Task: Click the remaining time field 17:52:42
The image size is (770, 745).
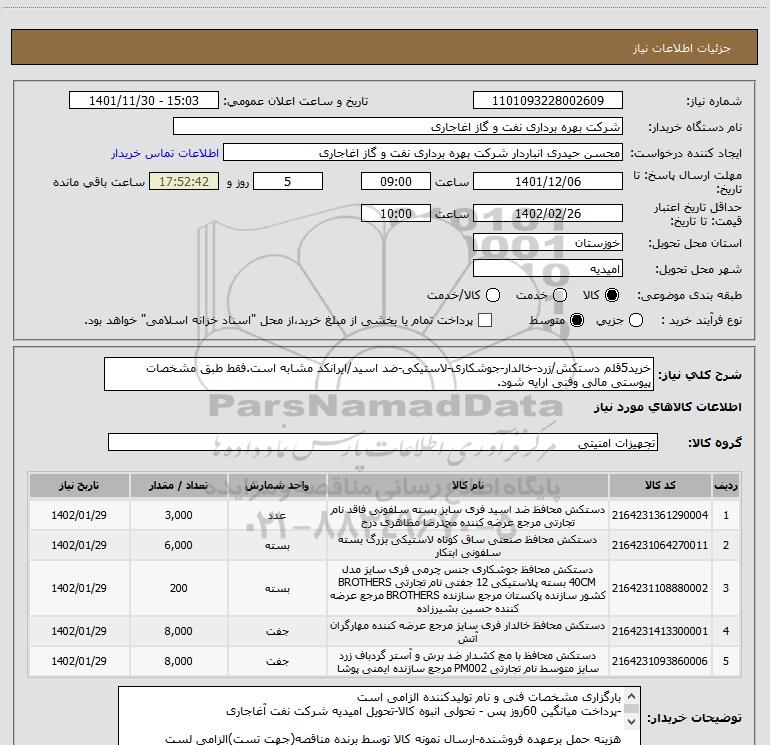Action: pos(184,182)
